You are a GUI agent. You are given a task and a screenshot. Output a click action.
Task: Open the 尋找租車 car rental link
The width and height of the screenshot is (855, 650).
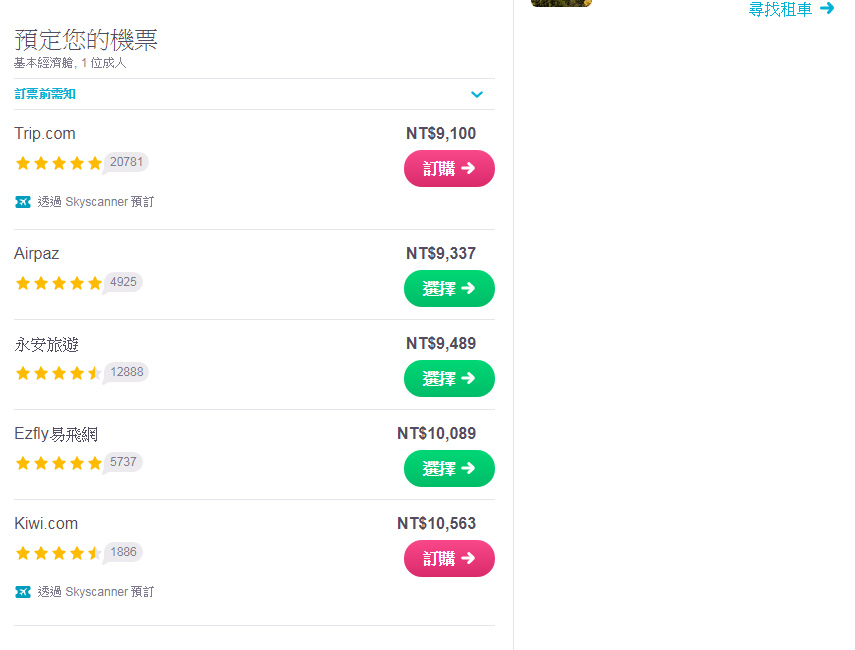780,9
